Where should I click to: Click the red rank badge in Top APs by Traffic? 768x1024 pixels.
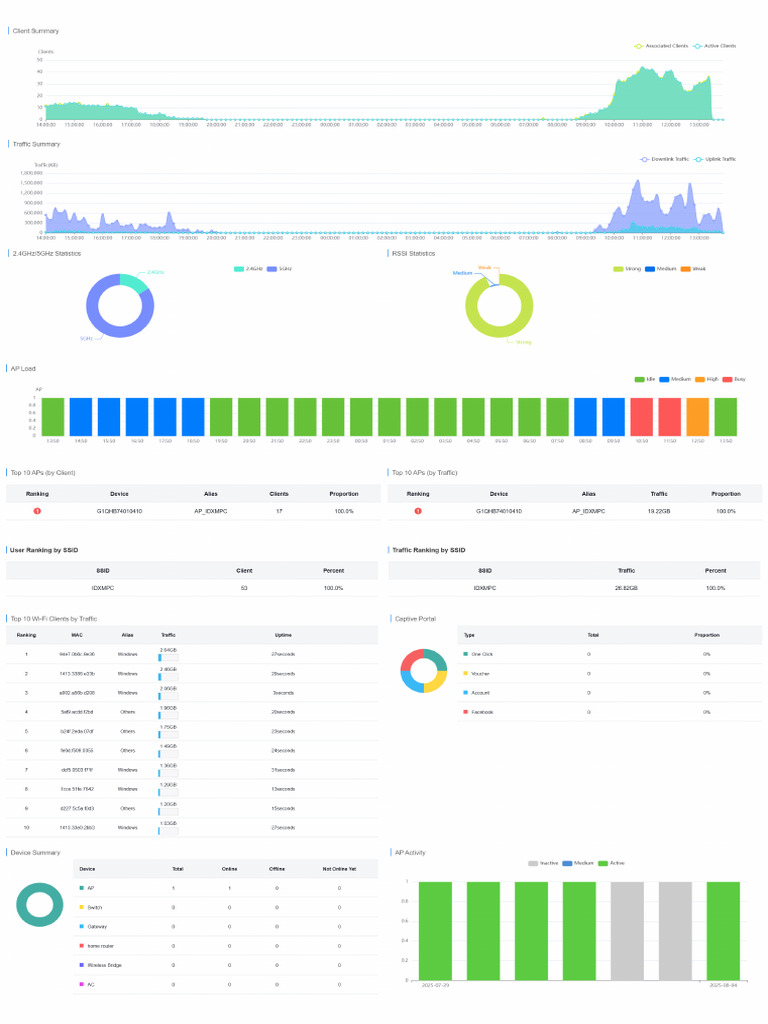click(418, 511)
